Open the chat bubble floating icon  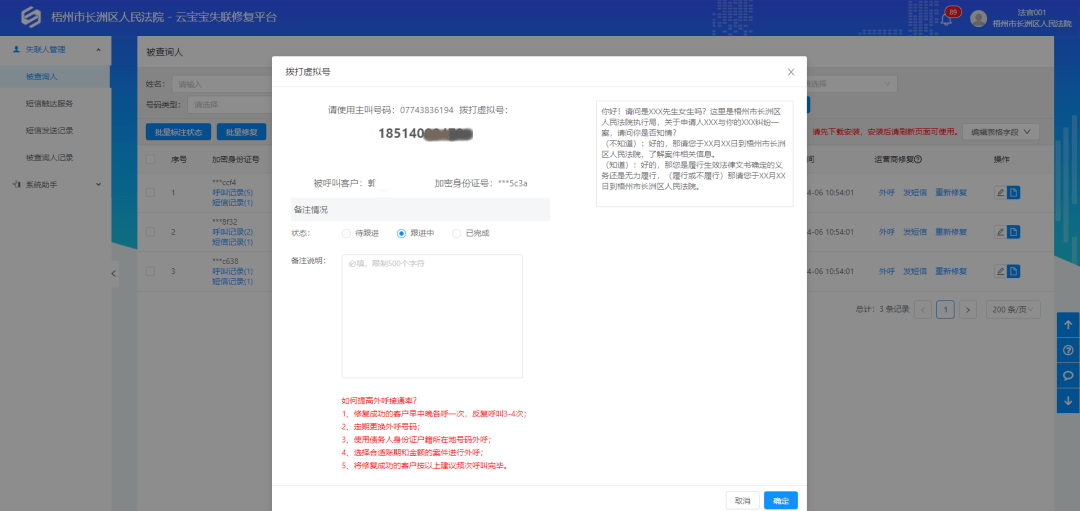(x=1068, y=376)
